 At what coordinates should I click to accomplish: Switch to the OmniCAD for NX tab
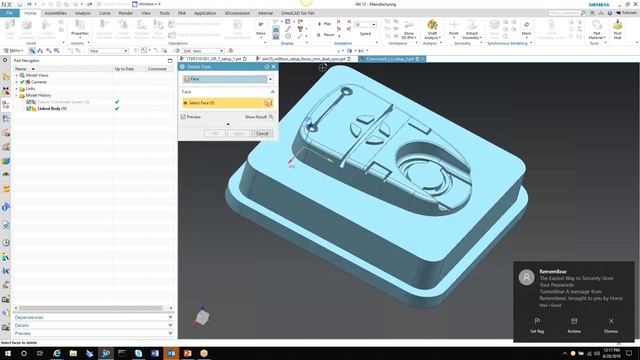coord(298,13)
